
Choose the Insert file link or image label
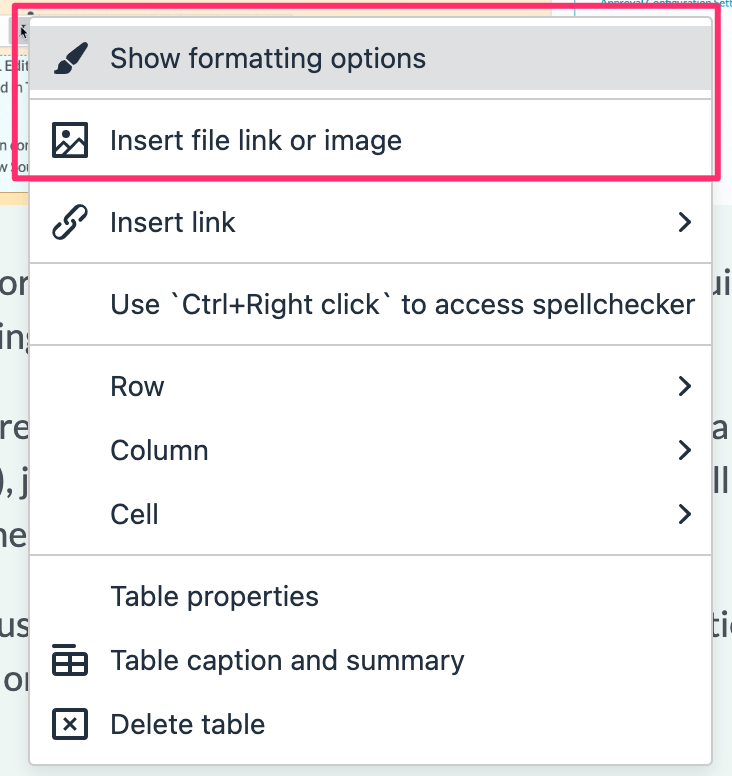(256, 140)
